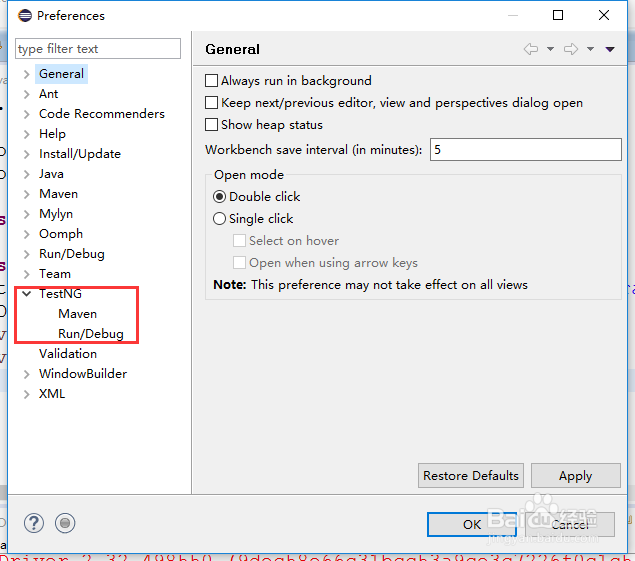Expand the Mylyn tree node
This screenshot has height=561, width=635.
click(x=27, y=214)
